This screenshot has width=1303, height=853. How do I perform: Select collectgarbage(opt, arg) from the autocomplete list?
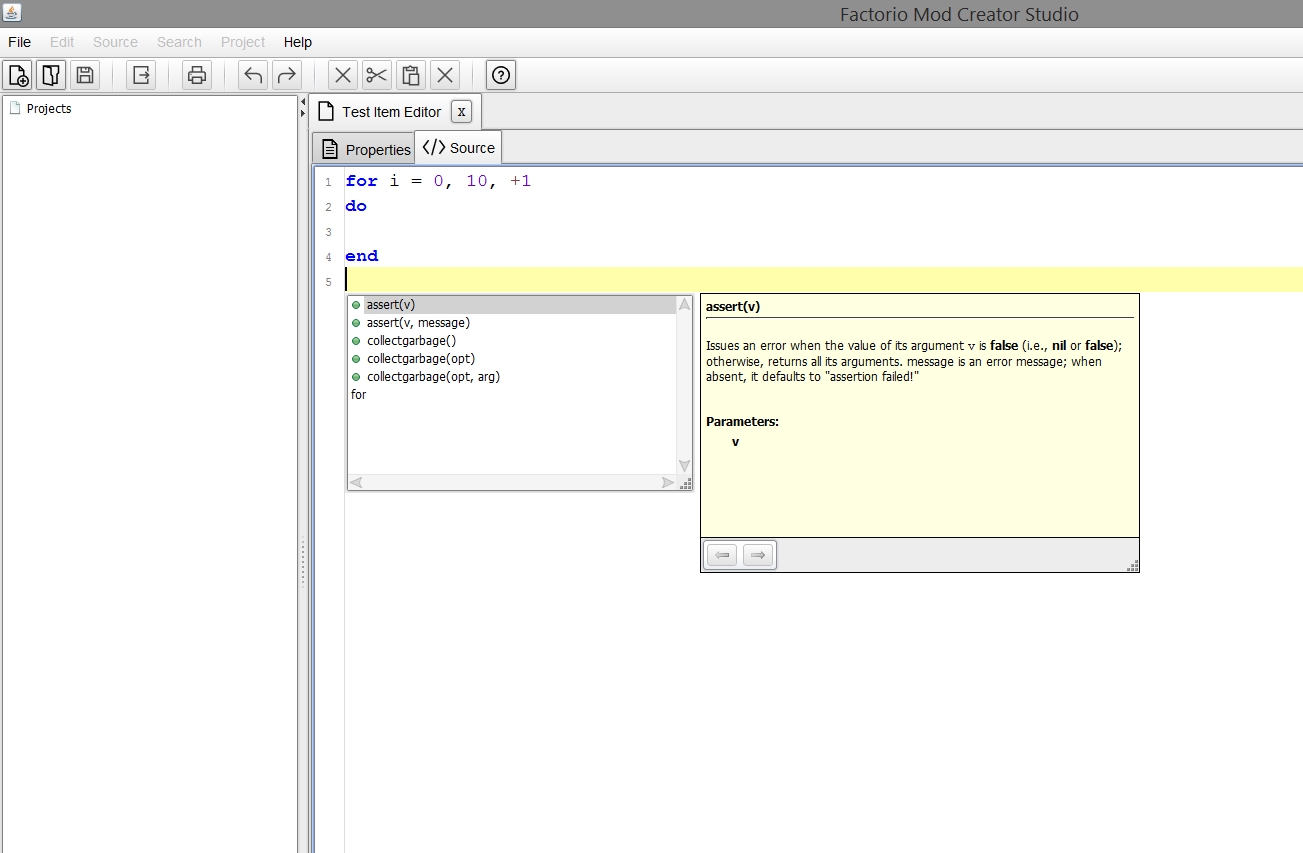(x=432, y=377)
